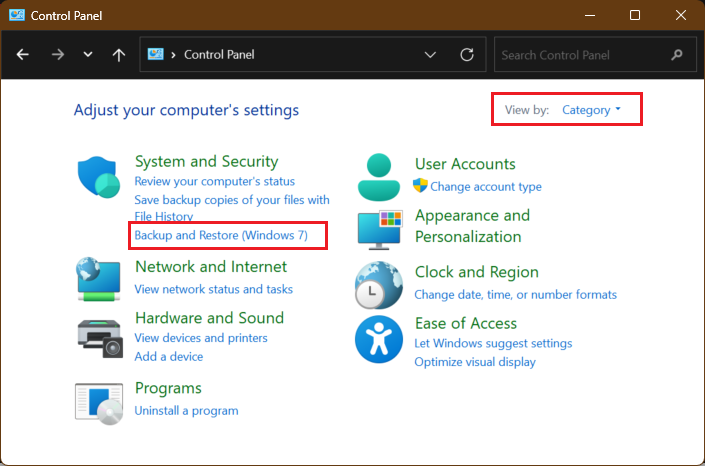This screenshot has width=705, height=466.
Task: Click the UAC shield icon beside Change account type
Action: click(x=420, y=185)
